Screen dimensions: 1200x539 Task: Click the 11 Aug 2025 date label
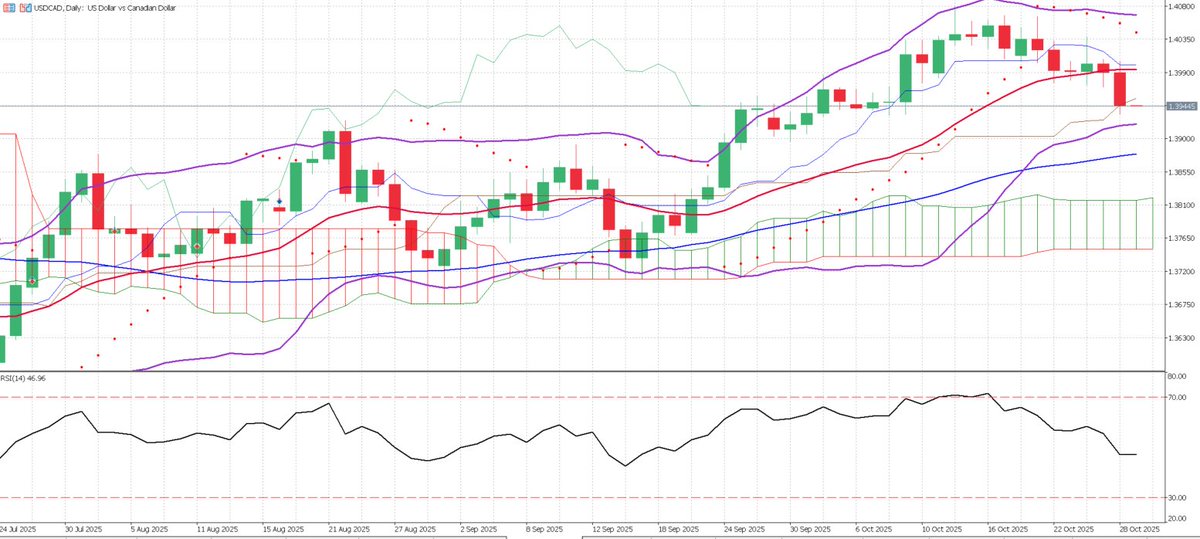[217, 528]
